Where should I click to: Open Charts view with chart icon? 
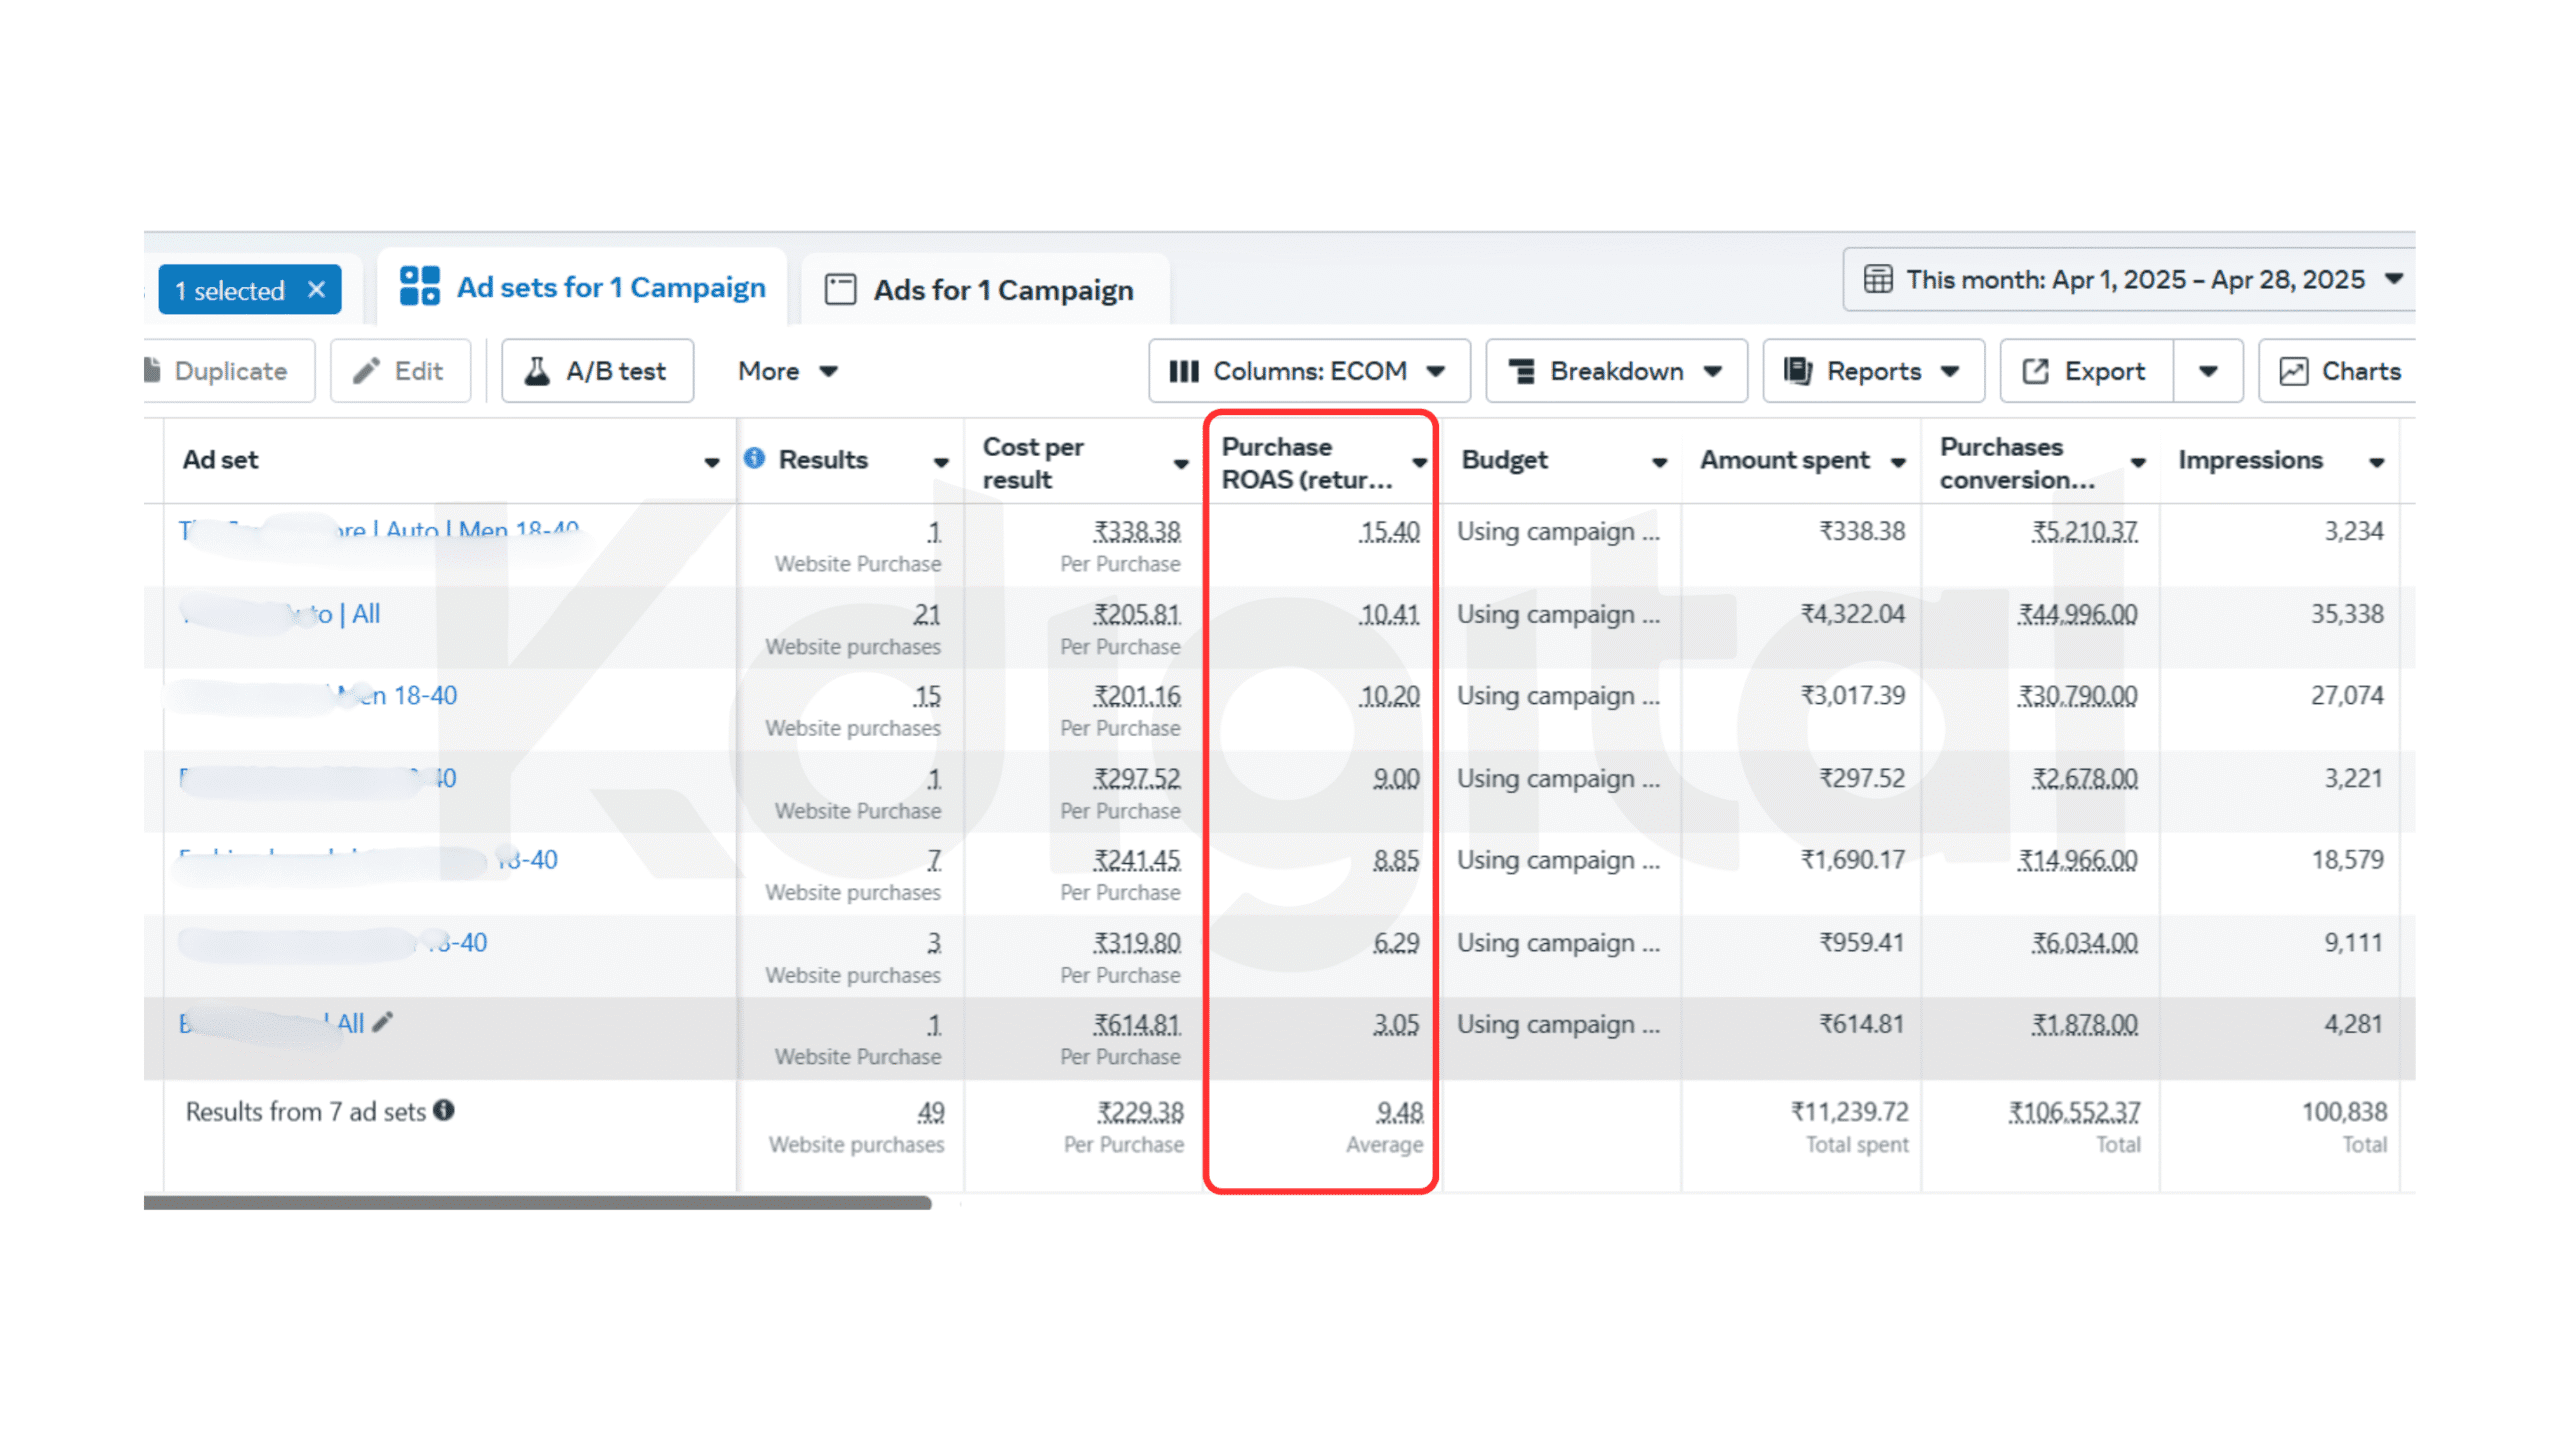click(2338, 371)
